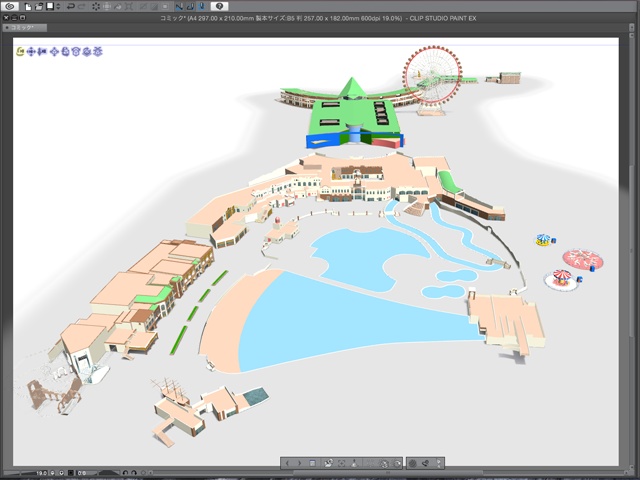Adjust the canvas rotation slider
This screenshot has width=640, height=480.
(x=106, y=473)
